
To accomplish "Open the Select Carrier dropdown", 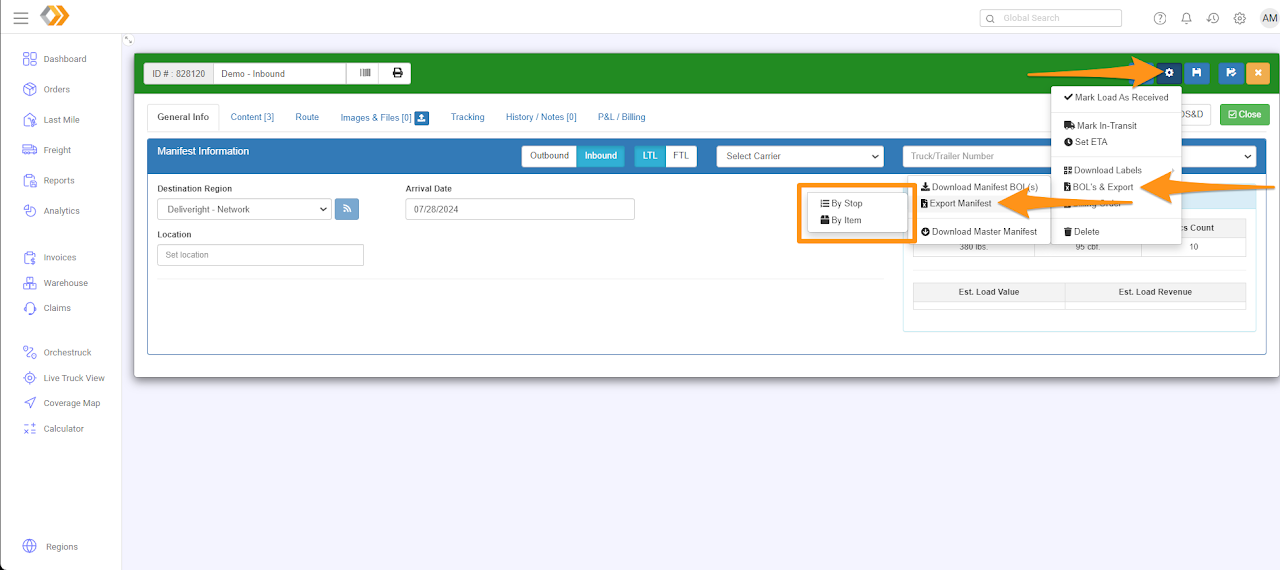I will coord(800,156).
